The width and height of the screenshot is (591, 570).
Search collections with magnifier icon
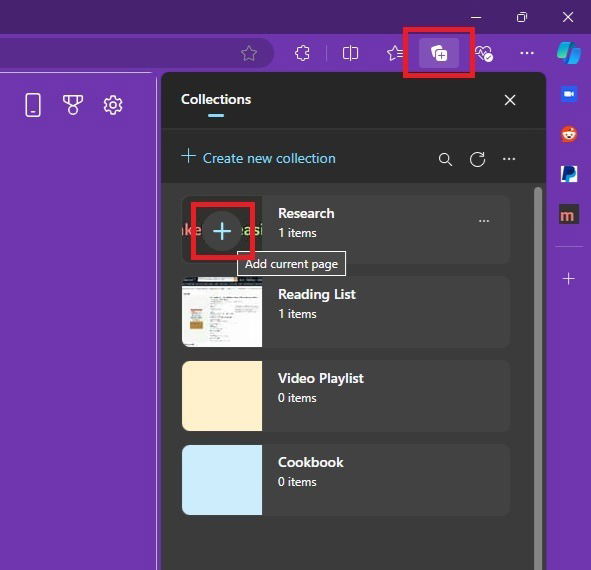pos(445,159)
